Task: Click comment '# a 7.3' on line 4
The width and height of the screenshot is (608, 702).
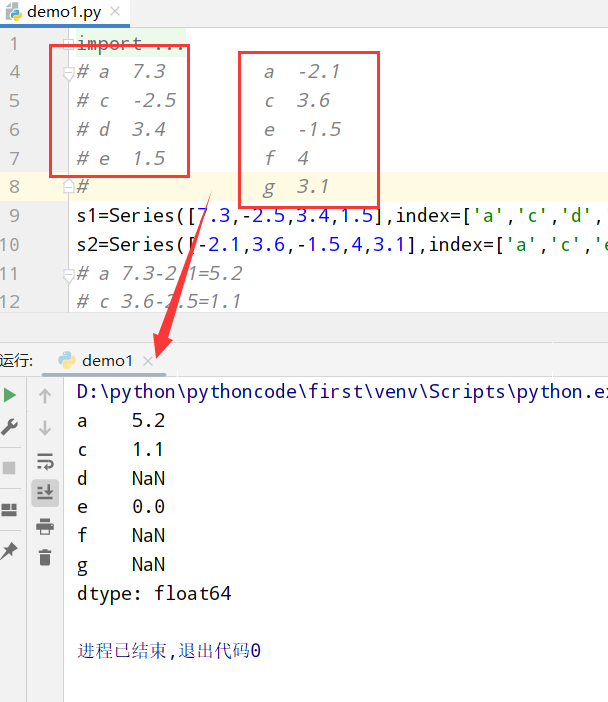Action: click(x=121, y=72)
